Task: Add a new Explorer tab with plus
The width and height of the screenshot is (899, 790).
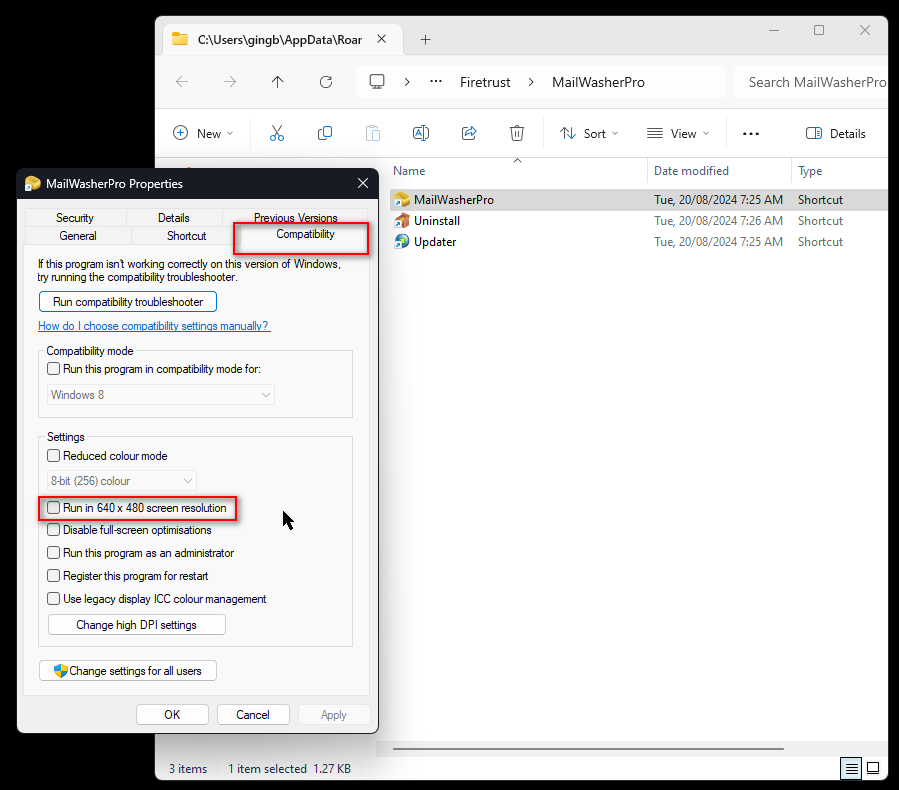Action: coord(425,40)
